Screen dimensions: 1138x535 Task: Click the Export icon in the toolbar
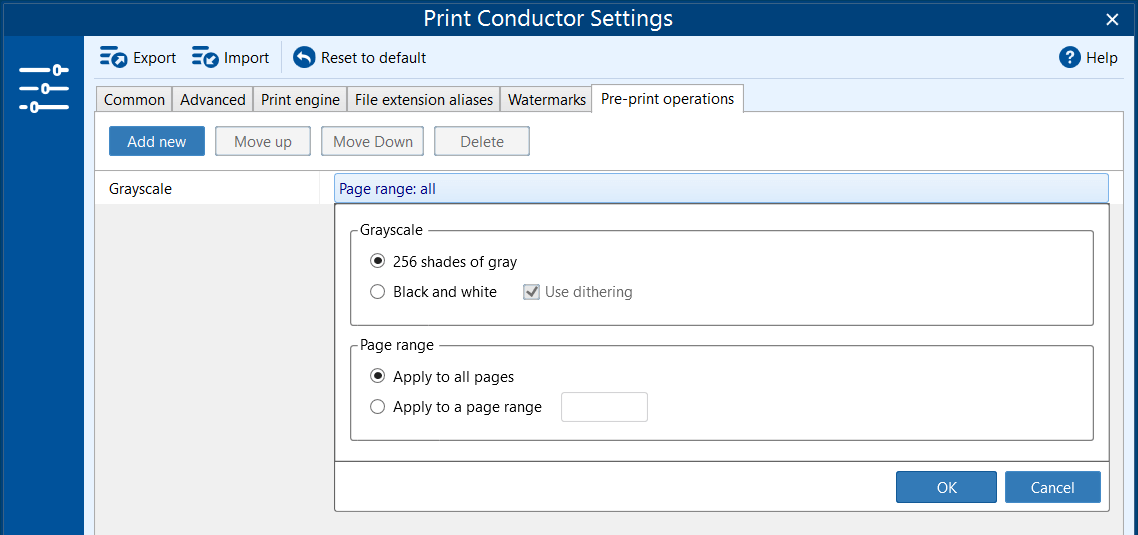113,58
